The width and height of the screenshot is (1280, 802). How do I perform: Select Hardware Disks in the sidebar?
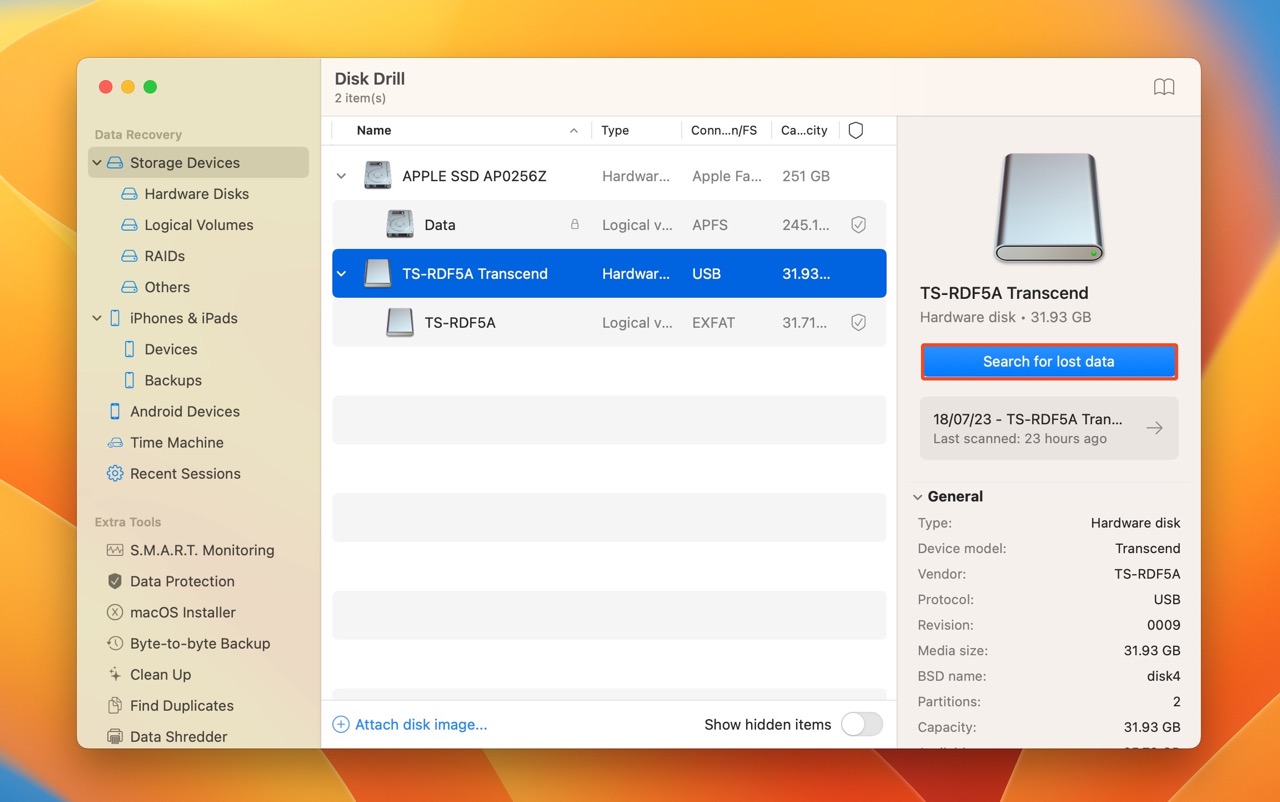[197, 194]
